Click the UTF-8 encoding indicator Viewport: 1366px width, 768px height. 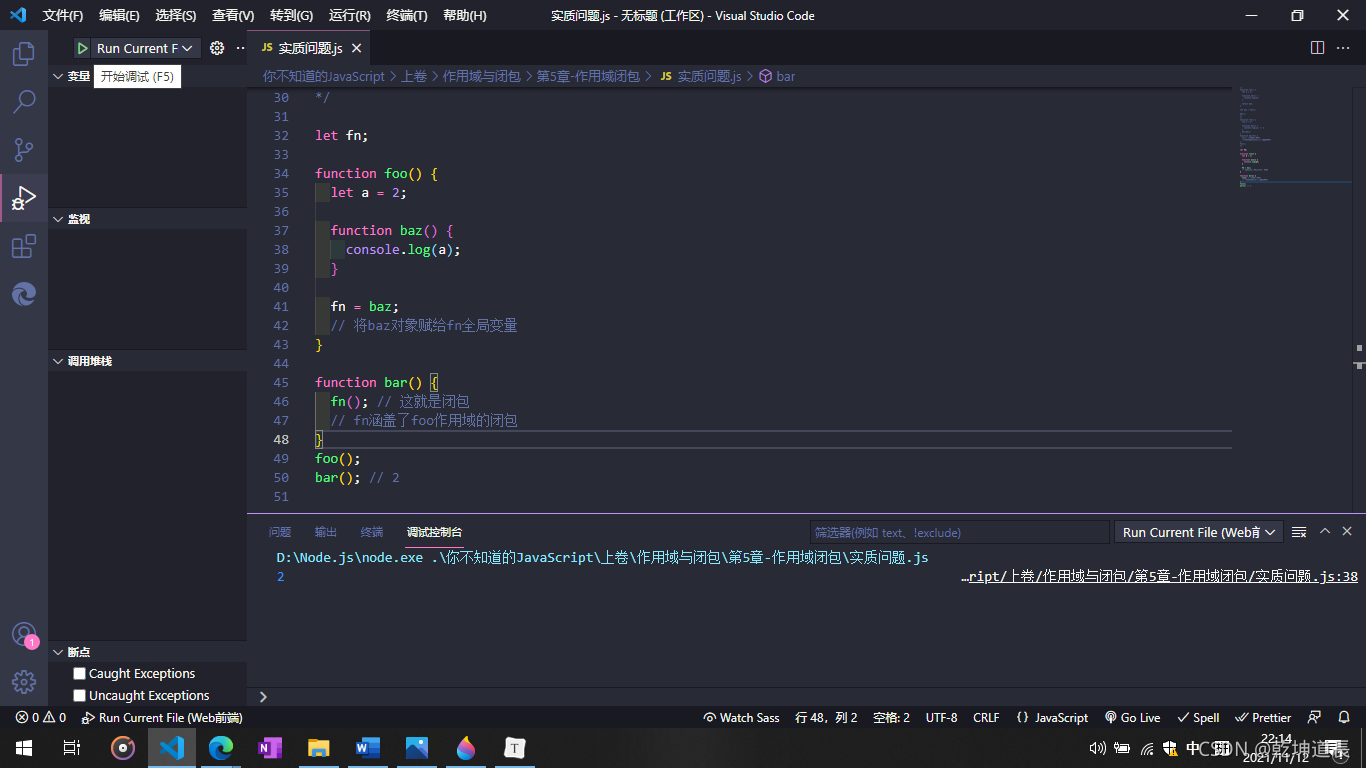(941, 718)
